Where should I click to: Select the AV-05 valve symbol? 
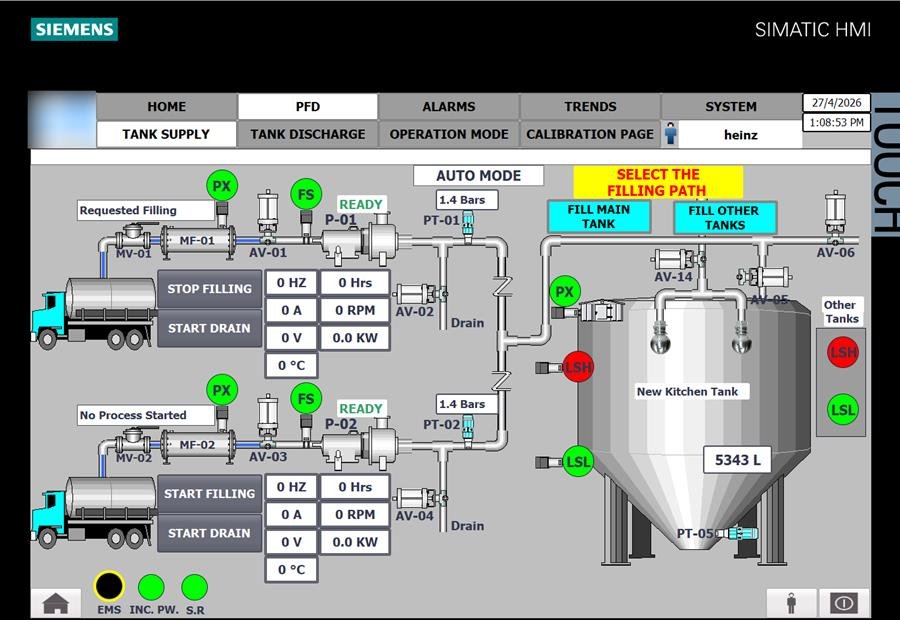coord(765,277)
